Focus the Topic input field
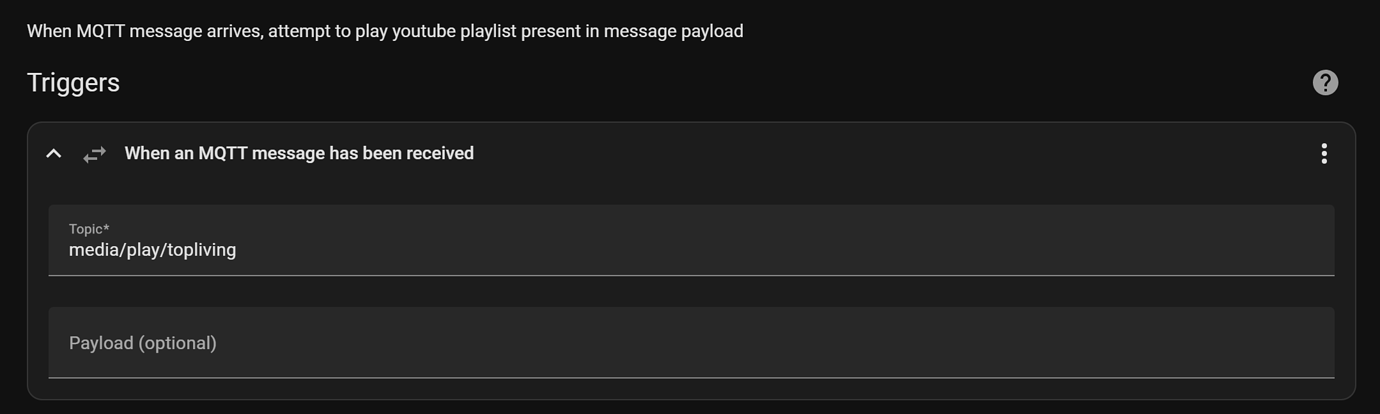This screenshot has width=1380, height=414. click(691, 240)
